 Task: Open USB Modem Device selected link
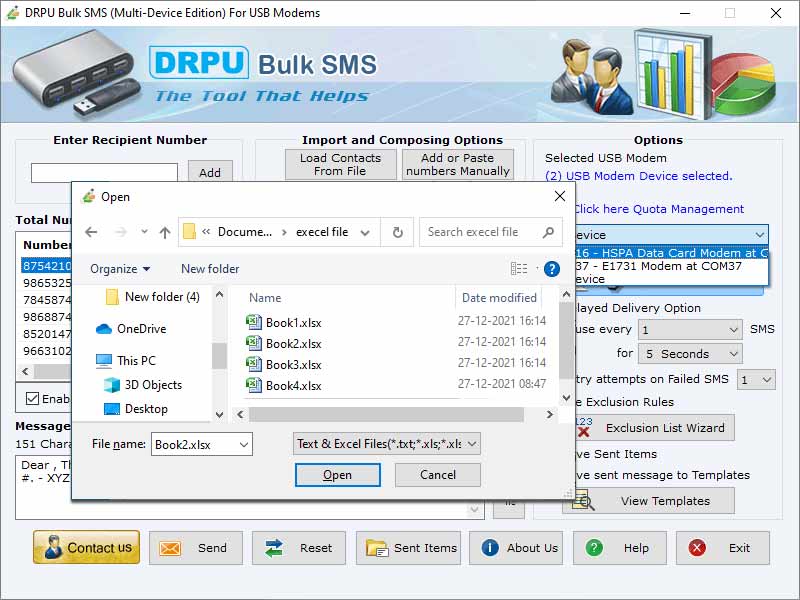click(638, 176)
